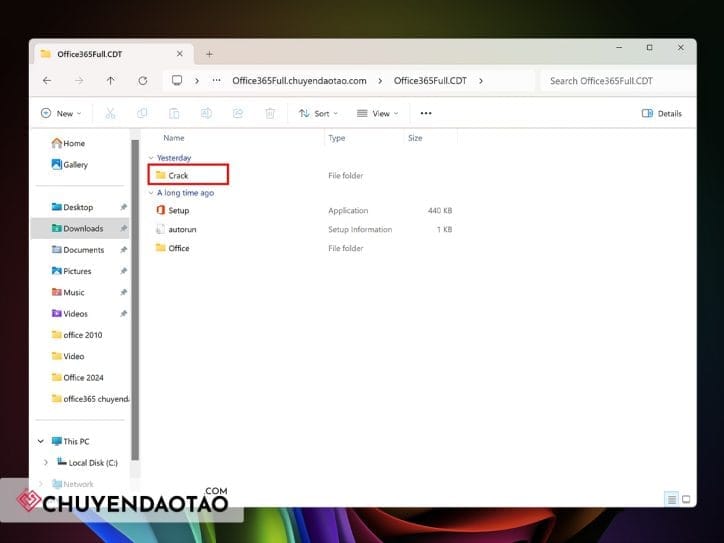
Task: Open Videos in the sidebar
Action: click(70, 314)
